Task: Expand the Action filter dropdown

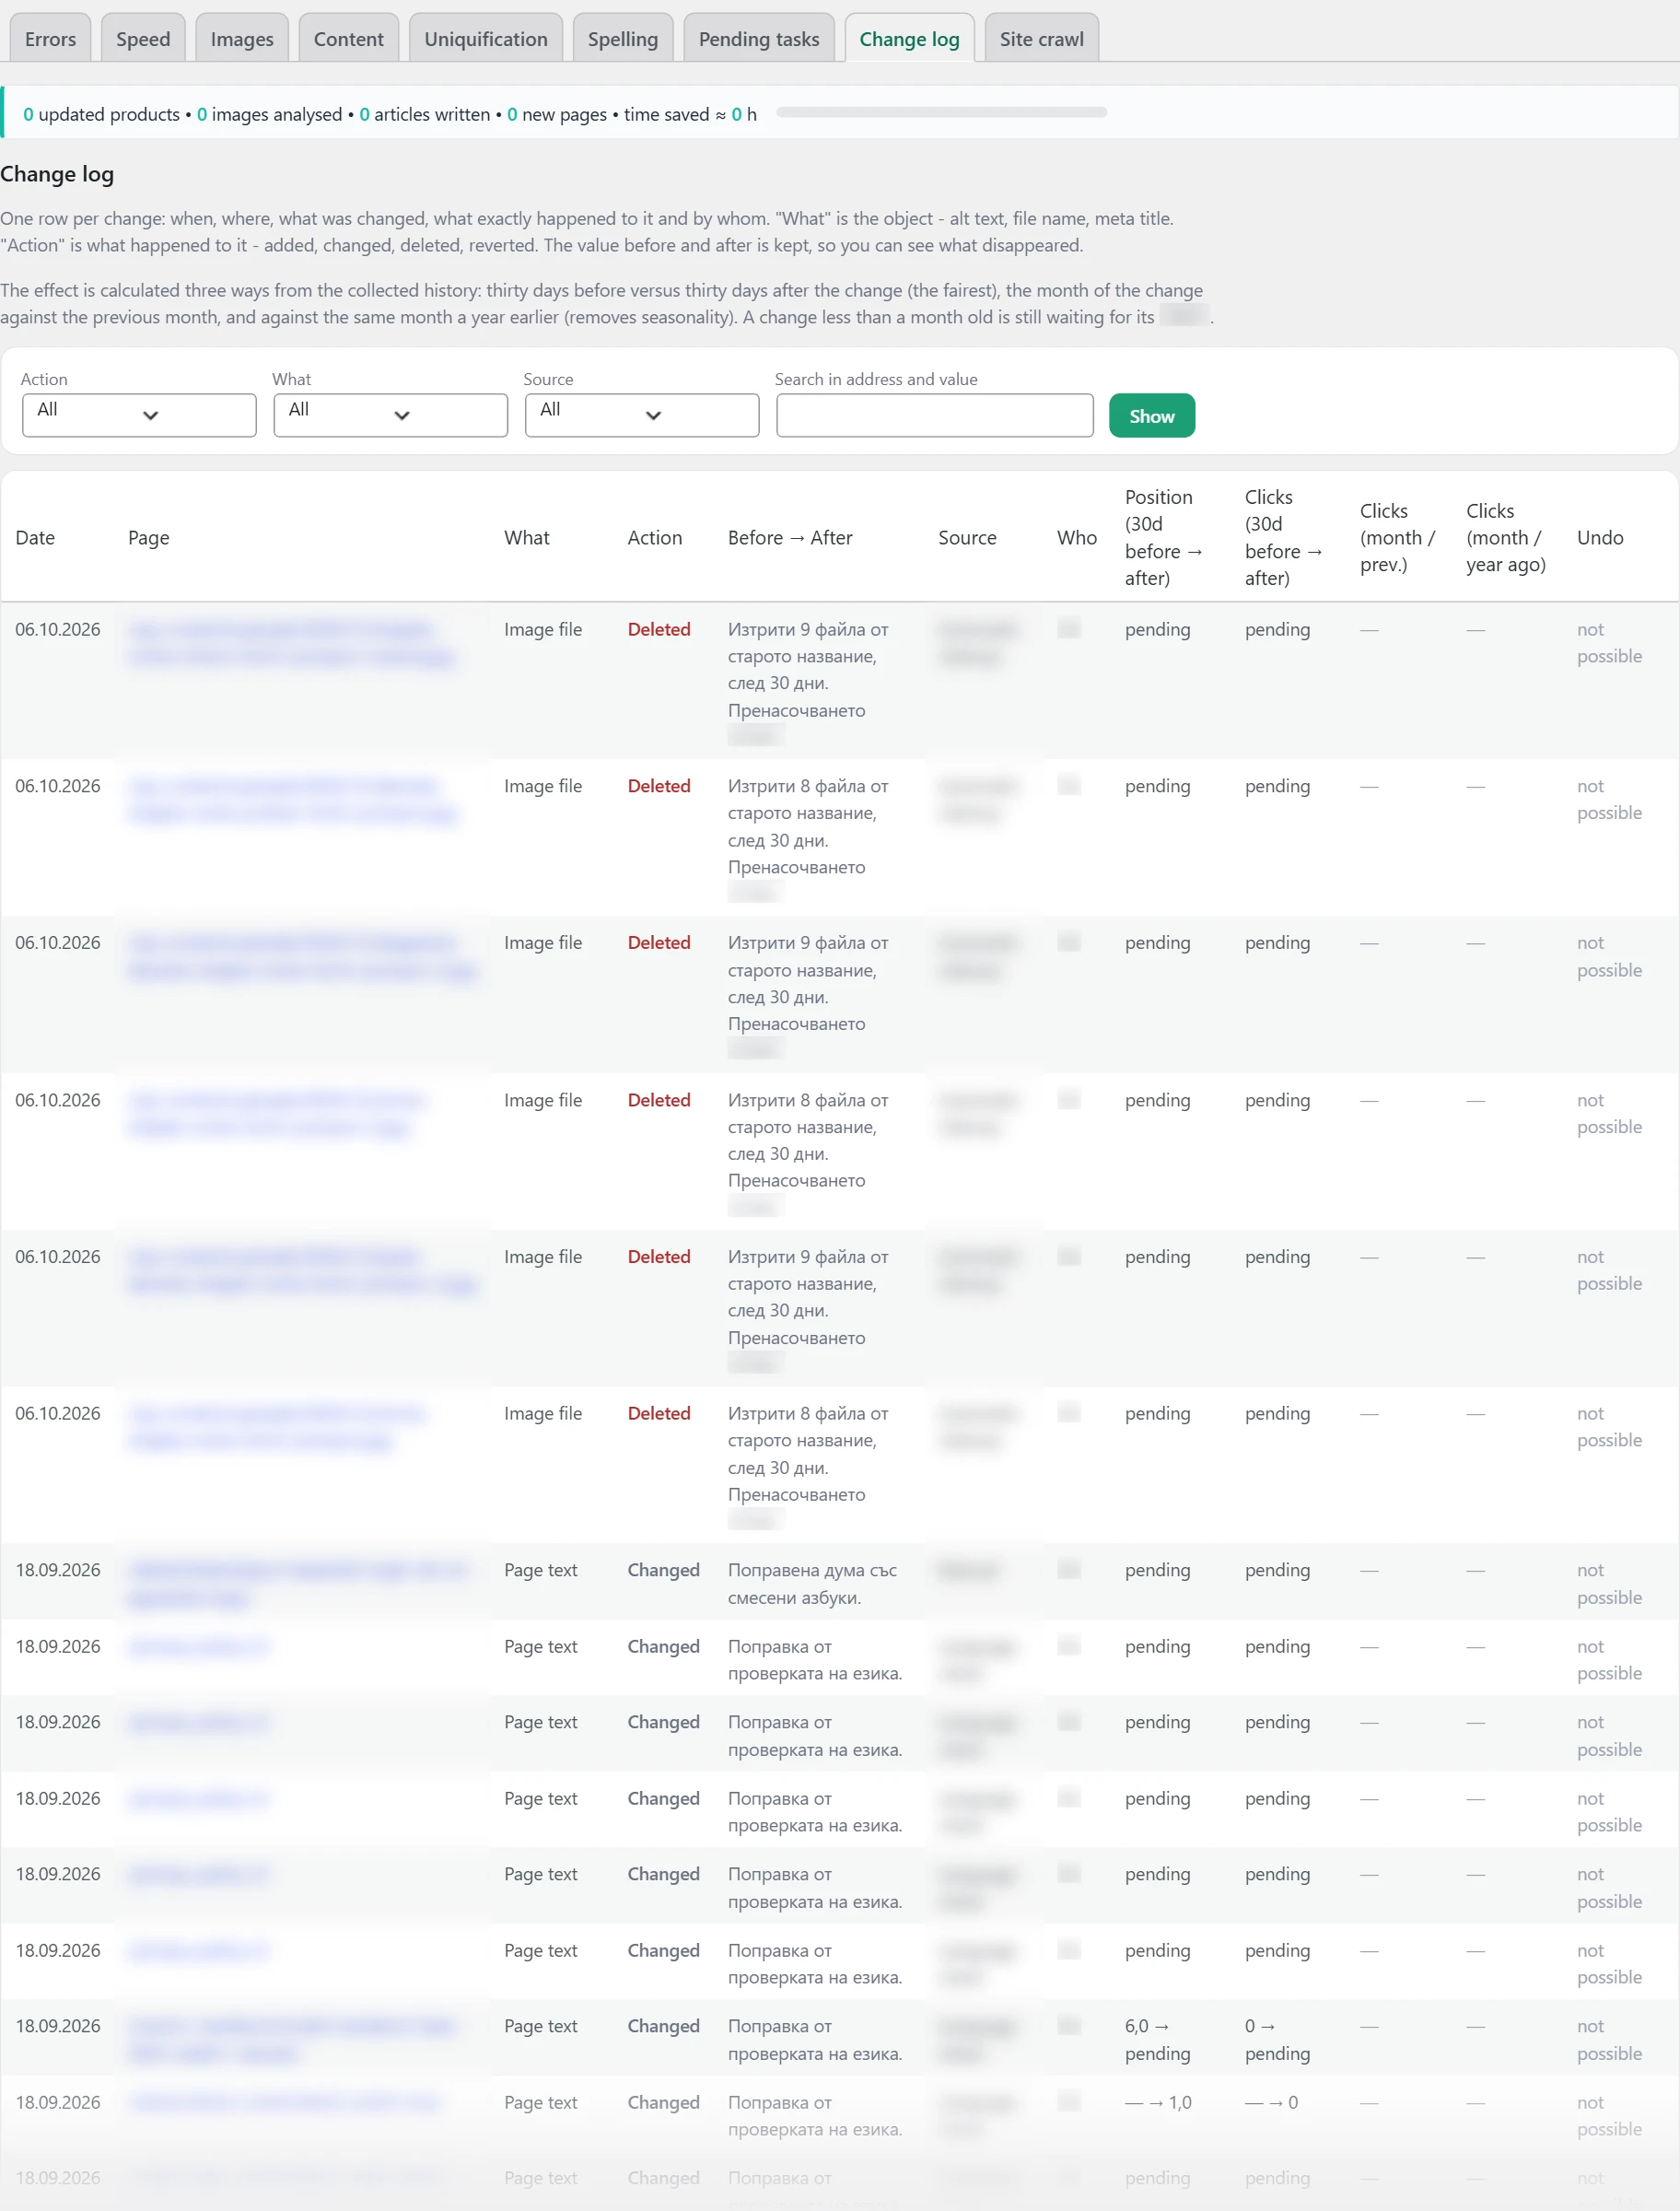Action: tap(139, 415)
